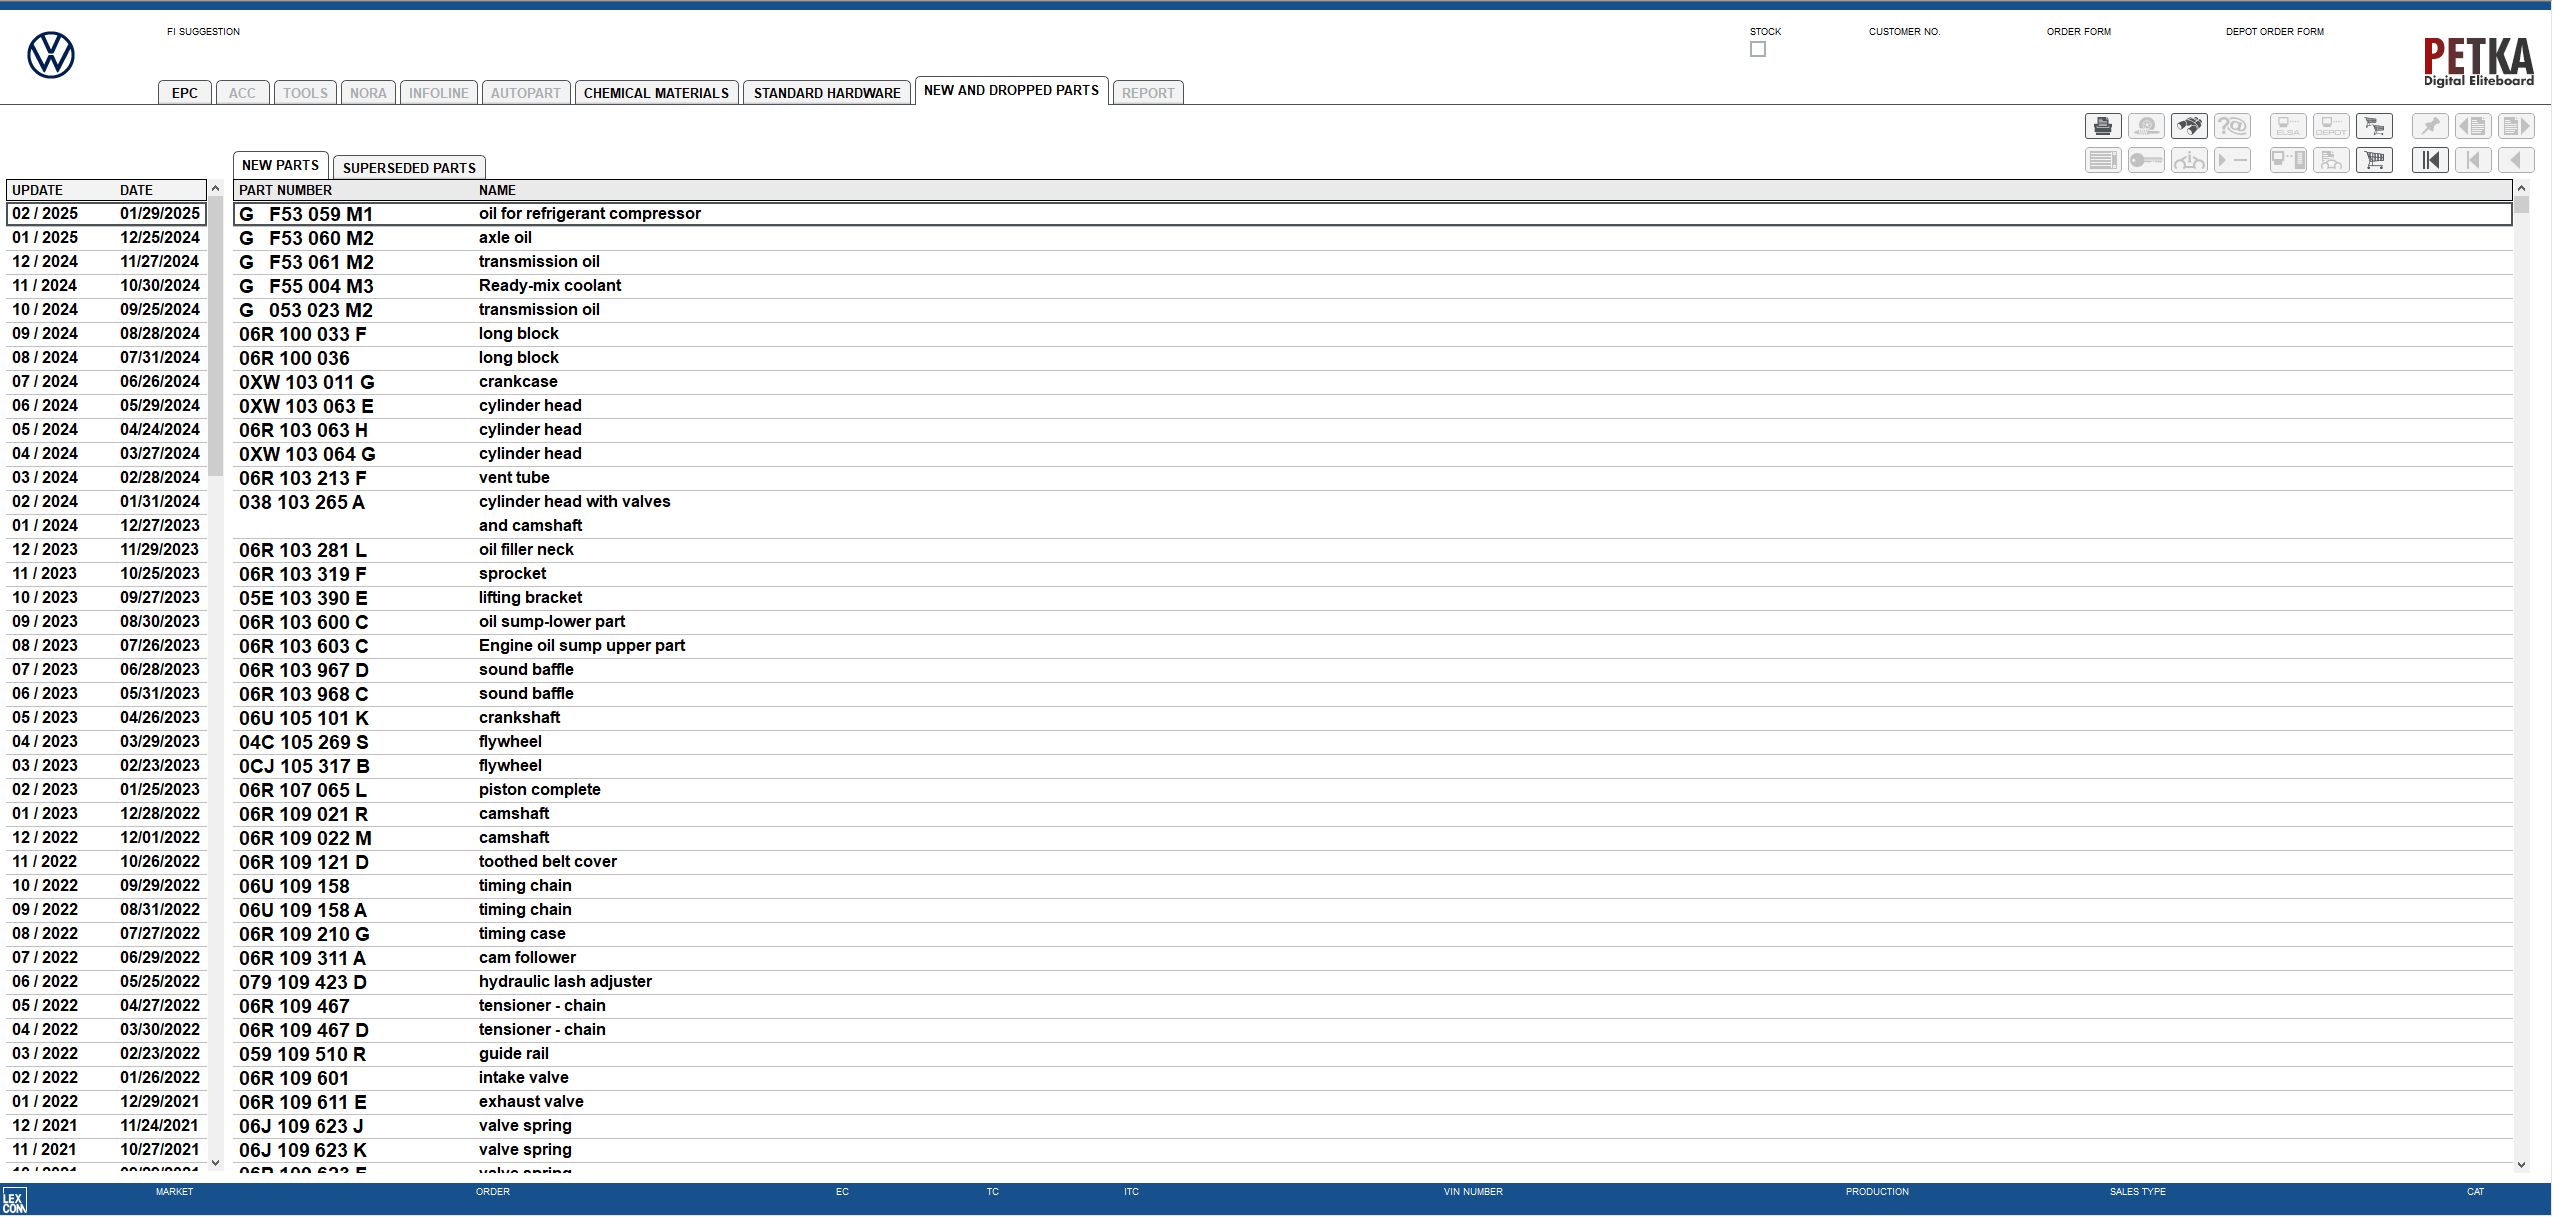The width and height of the screenshot is (2553, 1217).
Task: Toggle the STOCK checkbox
Action: 1758,49
